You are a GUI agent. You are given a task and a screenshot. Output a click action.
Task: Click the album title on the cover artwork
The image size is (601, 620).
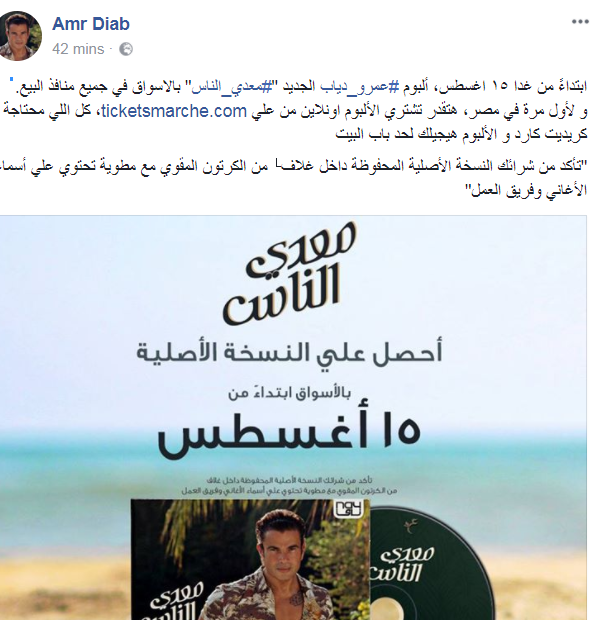[175, 603]
